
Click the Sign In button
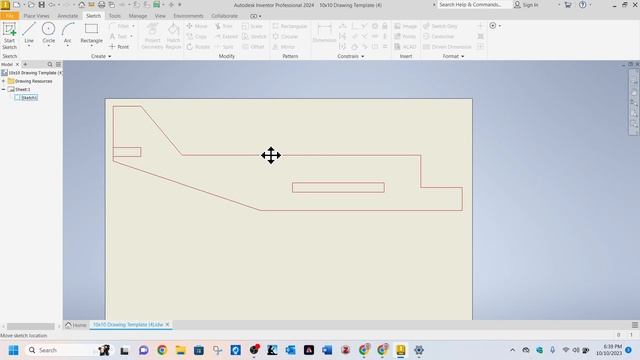[x=526, y=5]
